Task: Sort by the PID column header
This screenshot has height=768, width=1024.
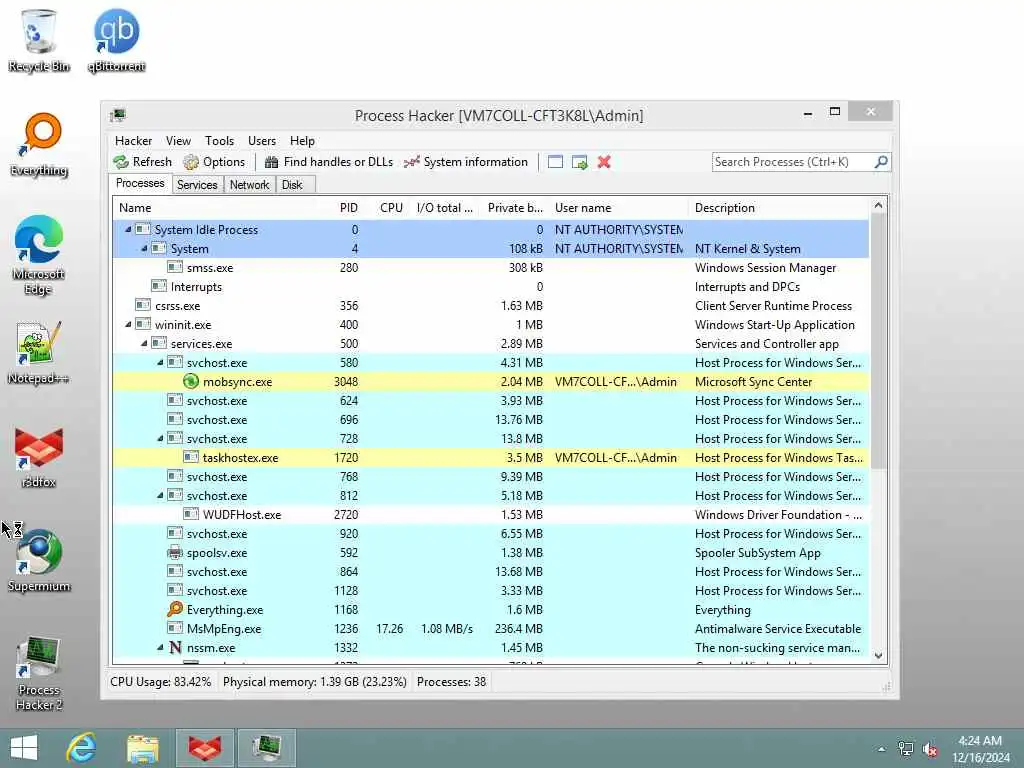Action: (349, 208)
